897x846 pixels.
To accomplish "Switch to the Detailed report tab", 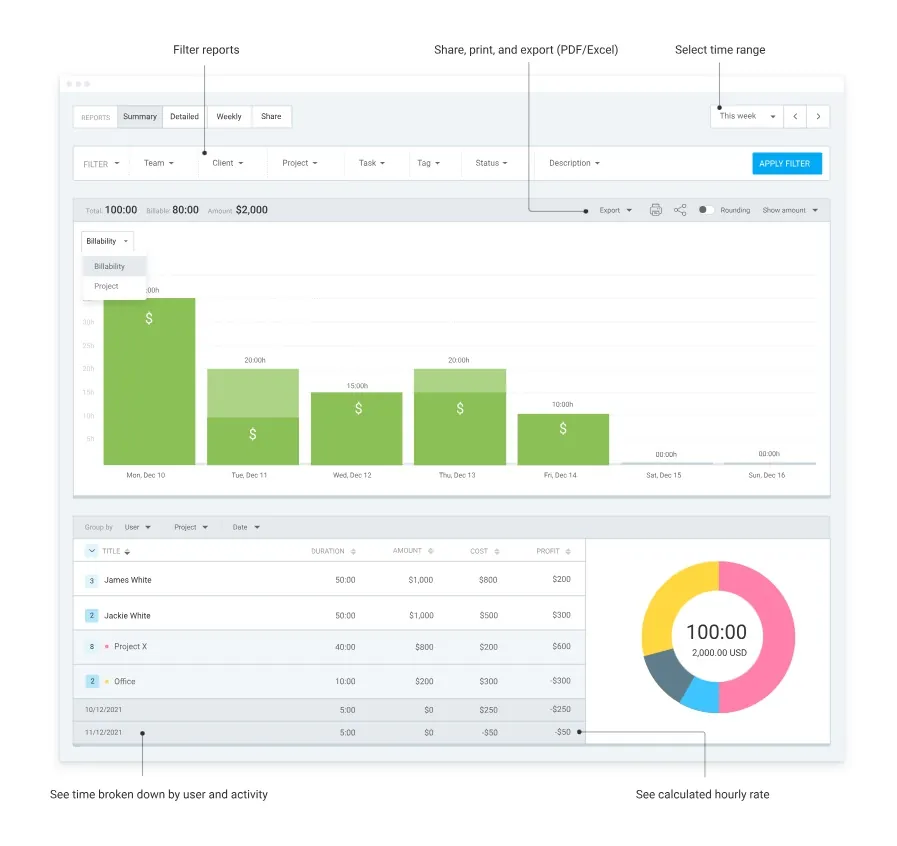I will pos(185,116).
